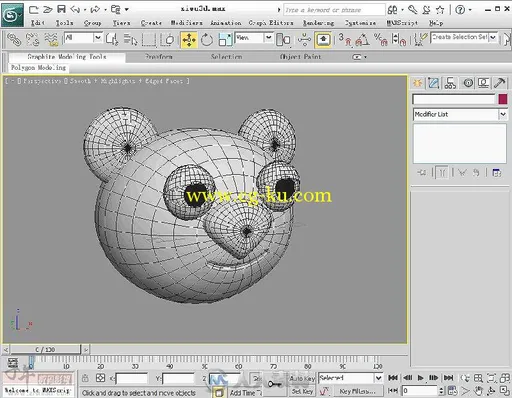Viewport: 512px width, 398px height.
Task: Toggle Absolute/Offset transform type-in mode
Action: click(100, 378)
